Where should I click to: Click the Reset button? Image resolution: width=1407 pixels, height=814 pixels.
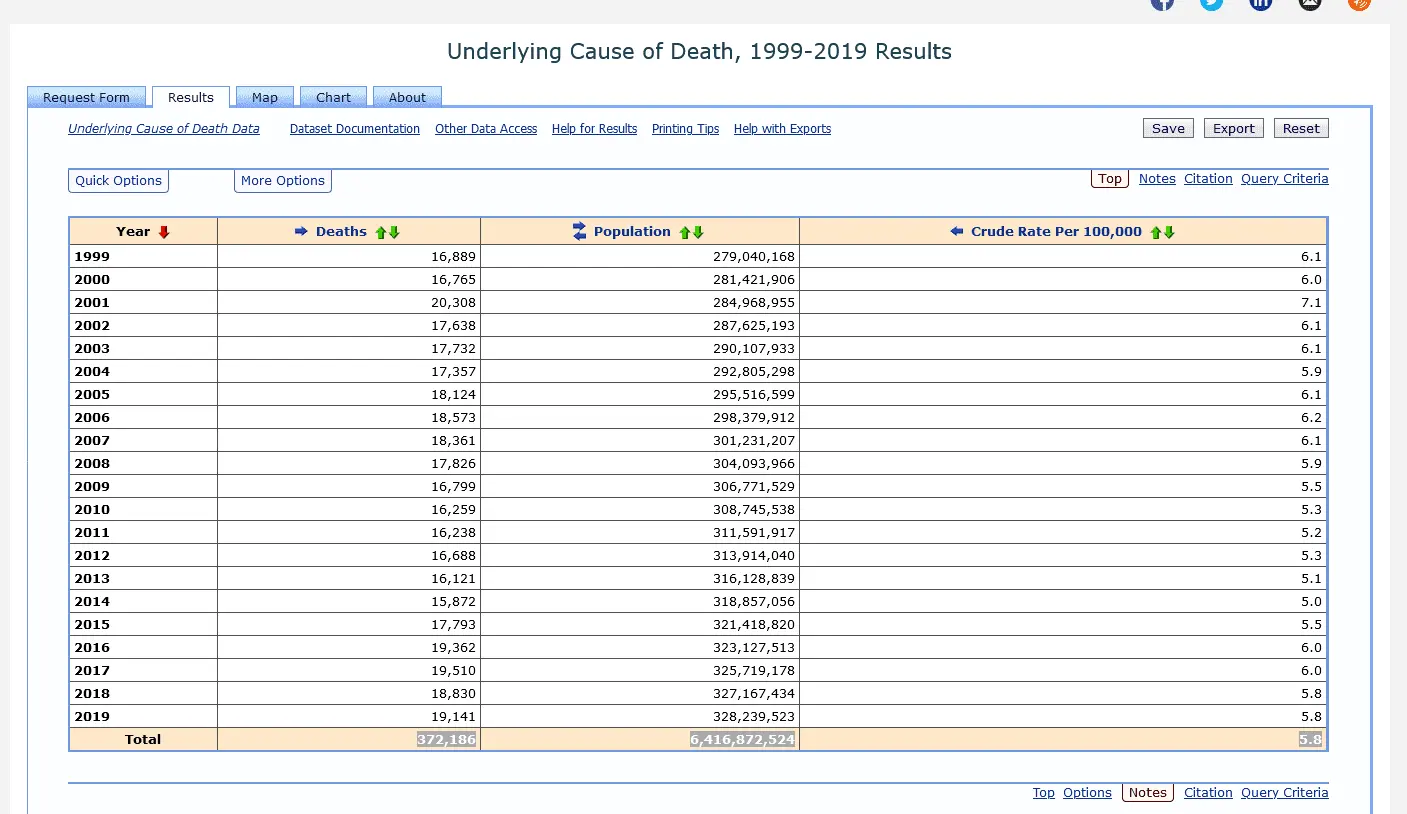[x=1301, y=128]
